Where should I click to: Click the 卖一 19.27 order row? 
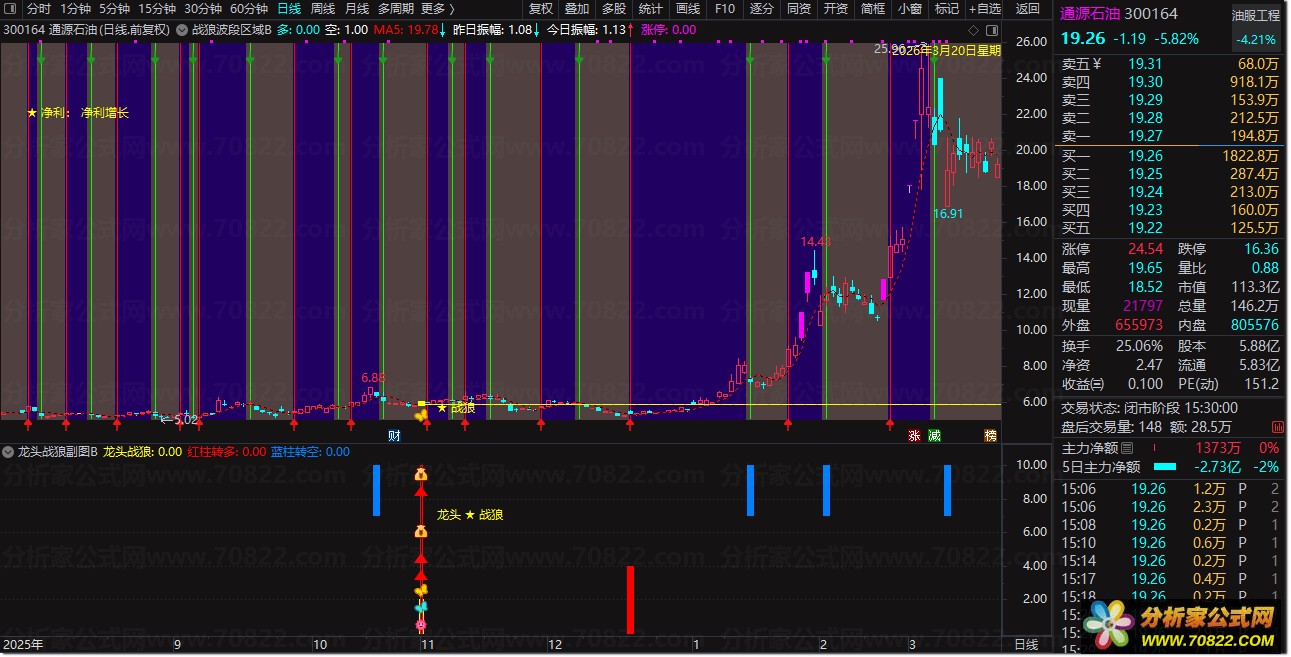(1170, 136)
